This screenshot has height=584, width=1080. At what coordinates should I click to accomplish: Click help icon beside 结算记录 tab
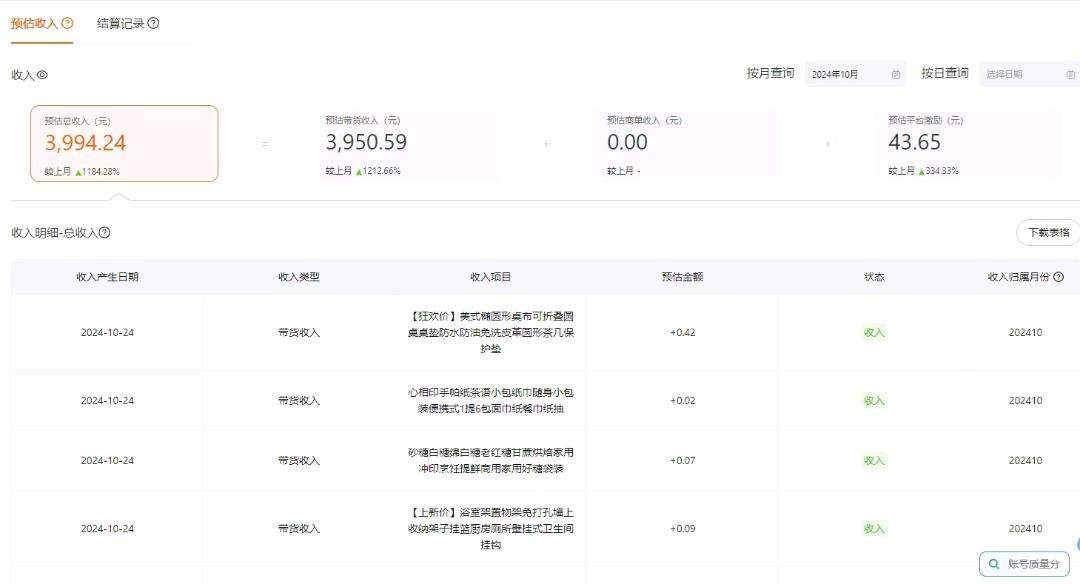coord(153,23)
